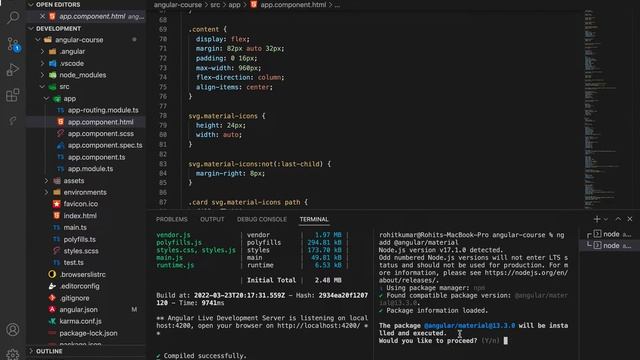Open app.component.spec.ts file
The image size is (640, 360).
click(105, 145)
